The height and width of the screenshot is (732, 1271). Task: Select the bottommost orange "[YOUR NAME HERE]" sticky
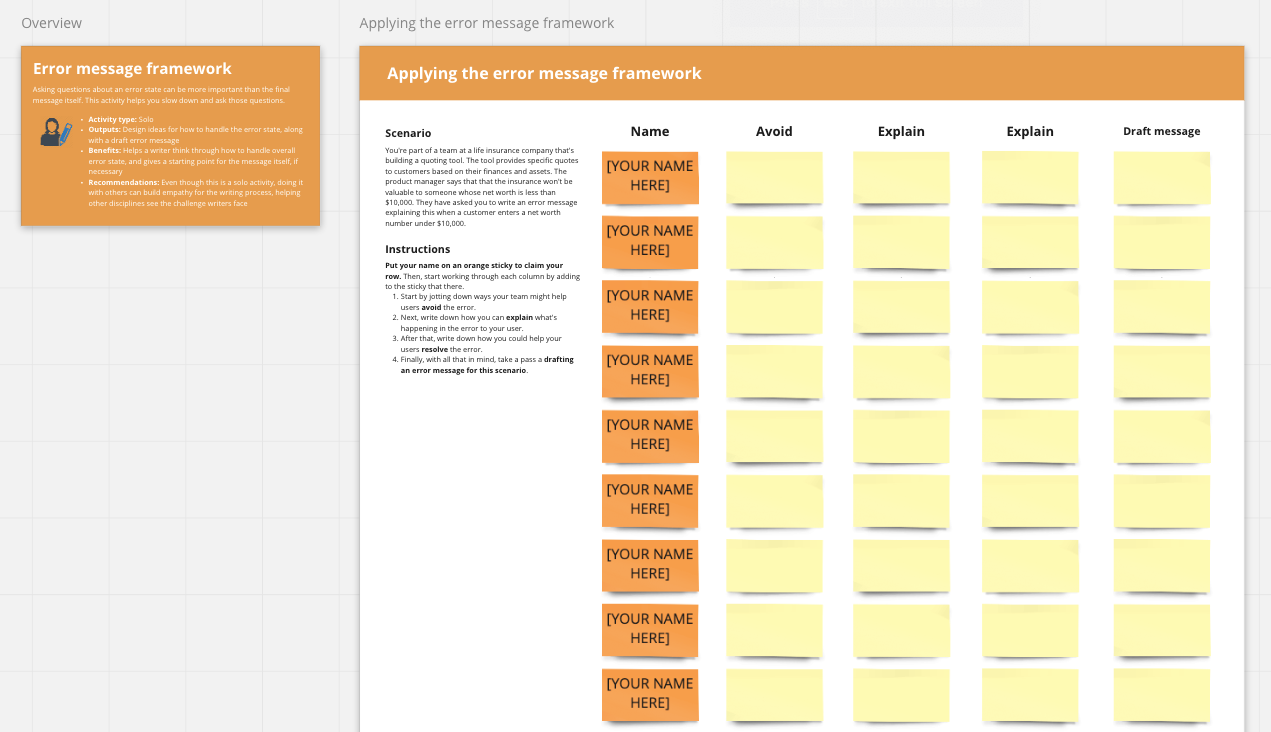(x=650, y=694)
